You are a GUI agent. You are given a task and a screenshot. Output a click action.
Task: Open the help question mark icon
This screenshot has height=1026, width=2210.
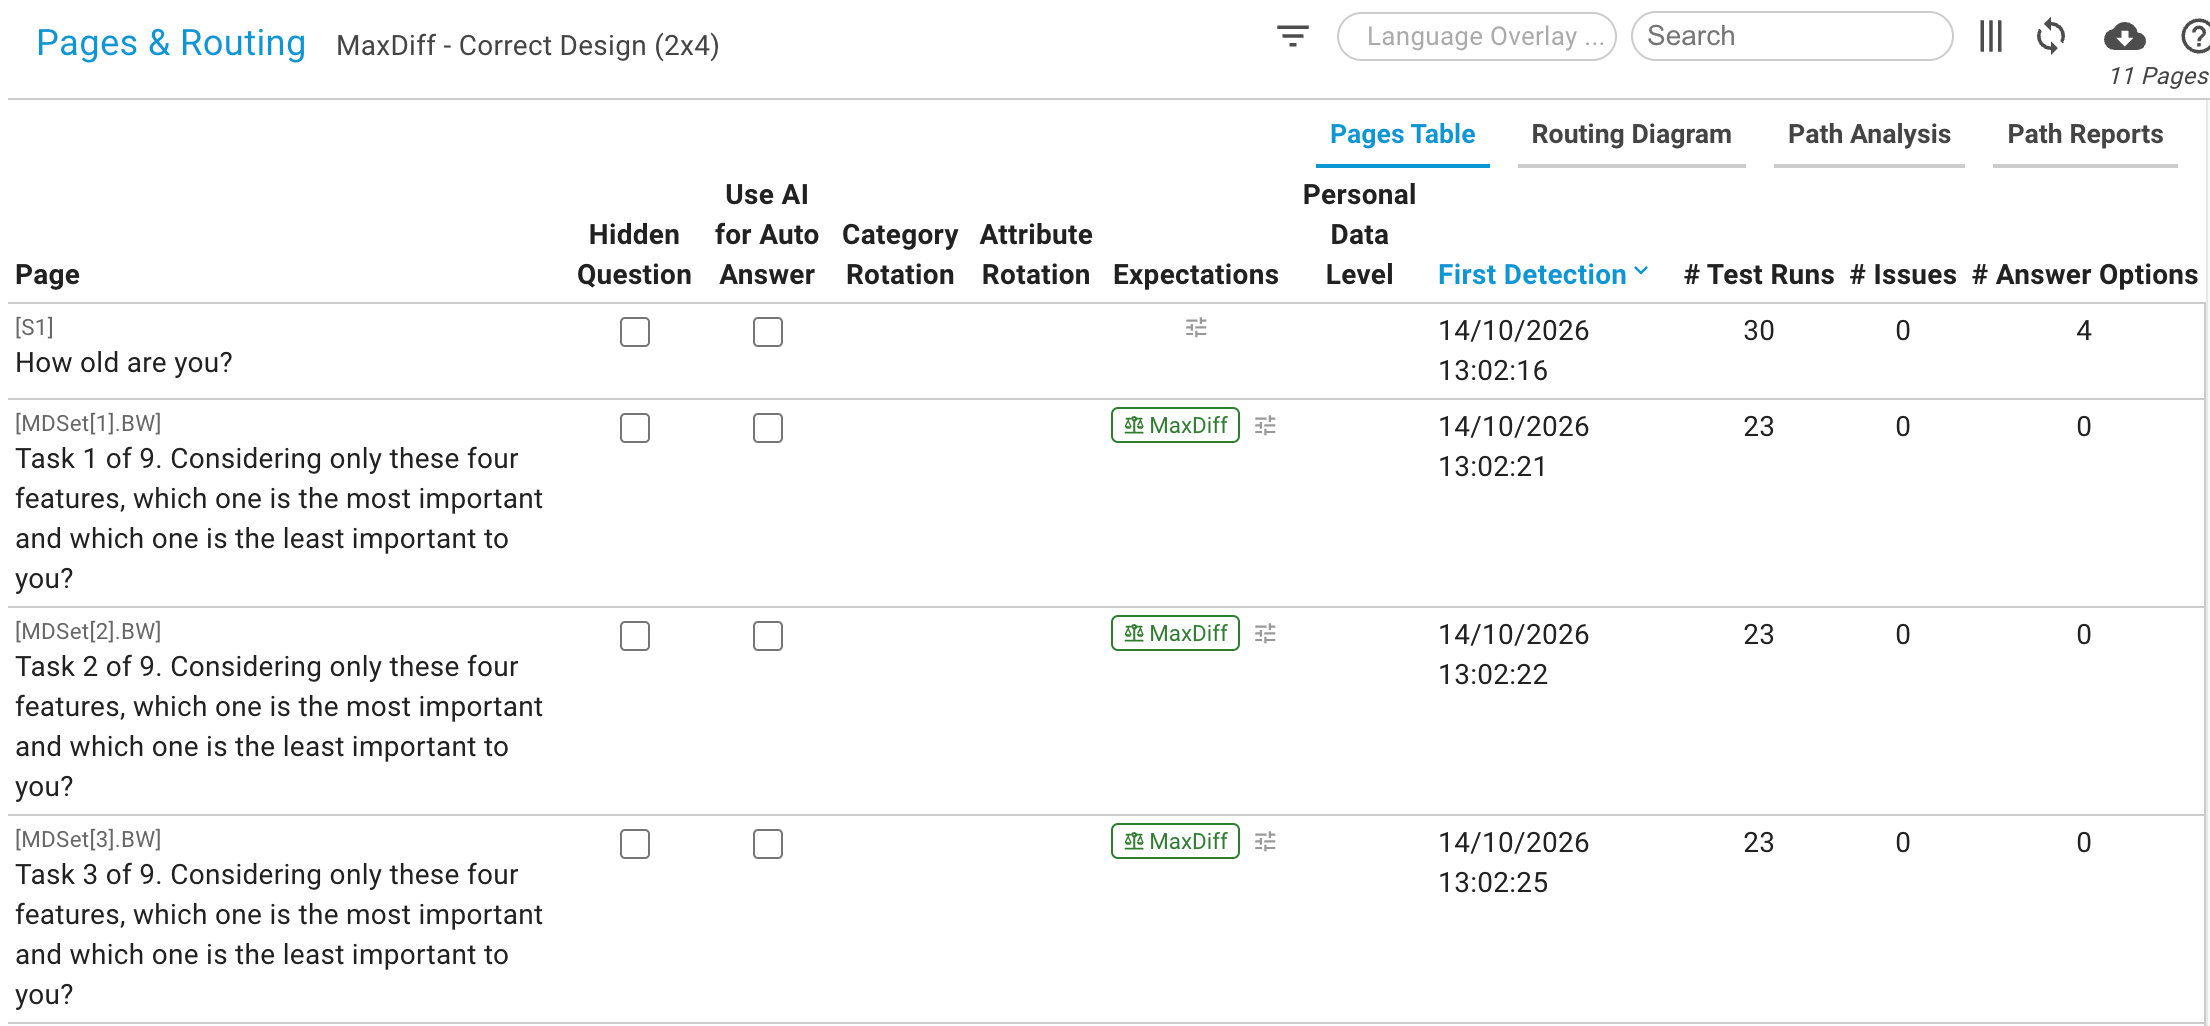coord(2195,37)
